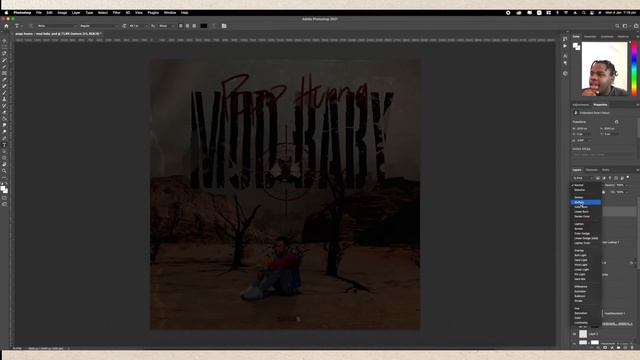Select the Gradient tool
Image resolution: width=640 pixels, height=360 pixels.
coord(4,119)
